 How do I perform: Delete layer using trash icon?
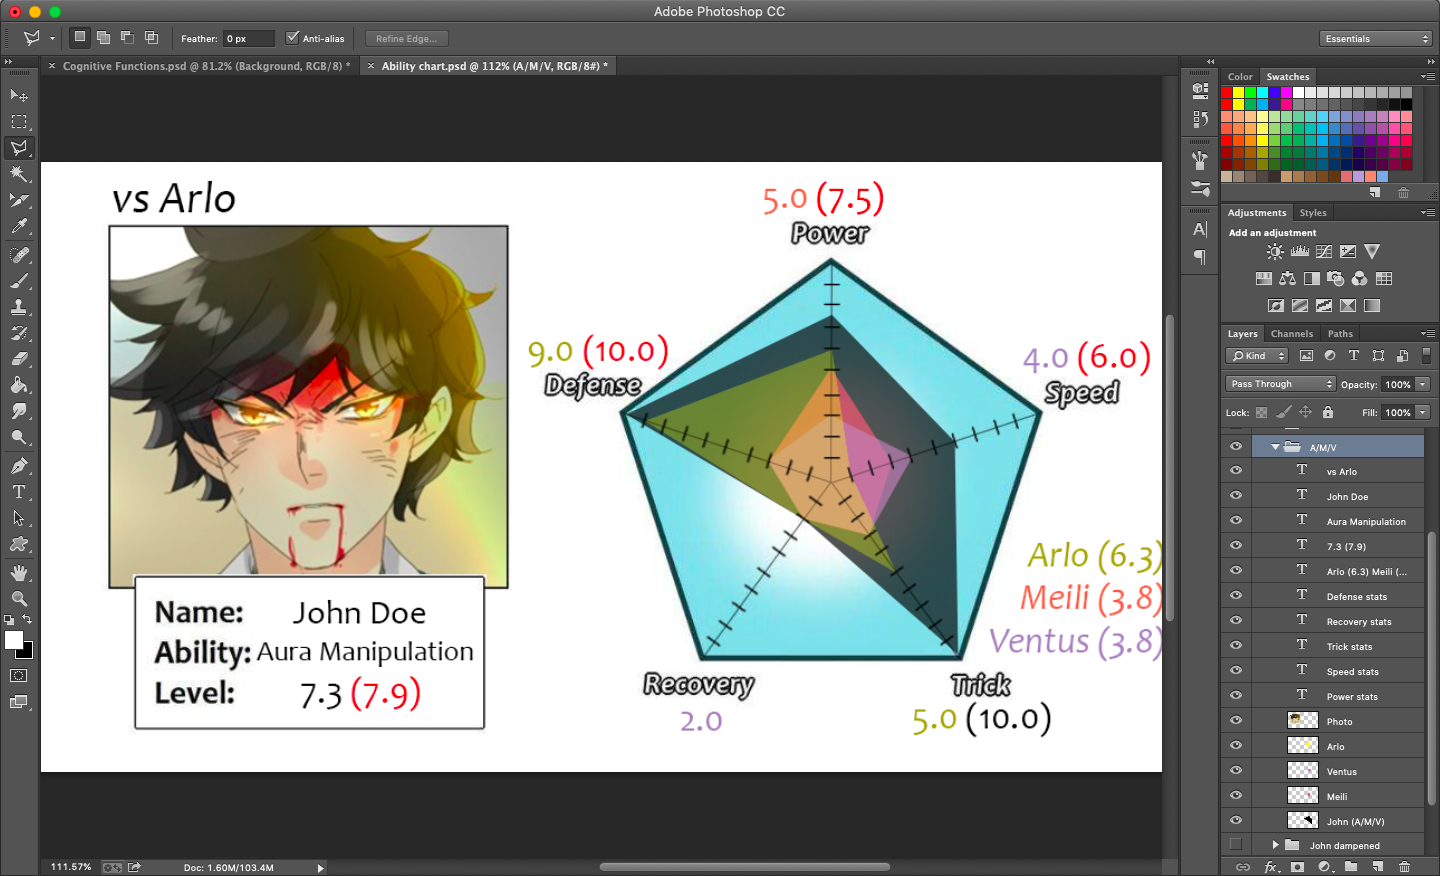point(1404,867)
